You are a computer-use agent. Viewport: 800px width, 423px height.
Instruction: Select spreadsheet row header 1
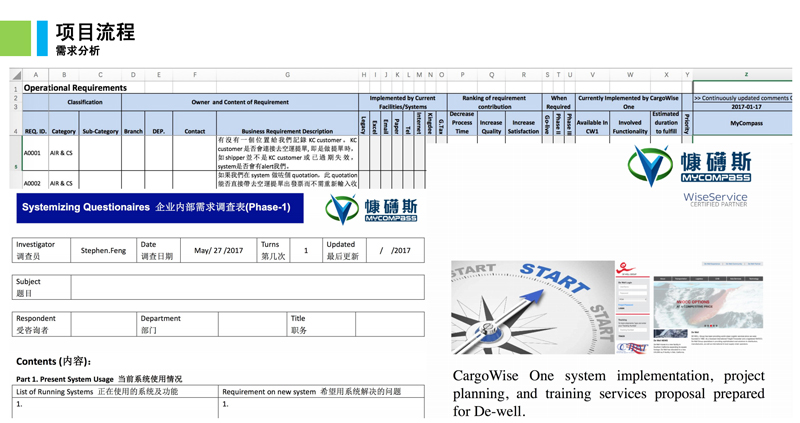coord(15,88)
